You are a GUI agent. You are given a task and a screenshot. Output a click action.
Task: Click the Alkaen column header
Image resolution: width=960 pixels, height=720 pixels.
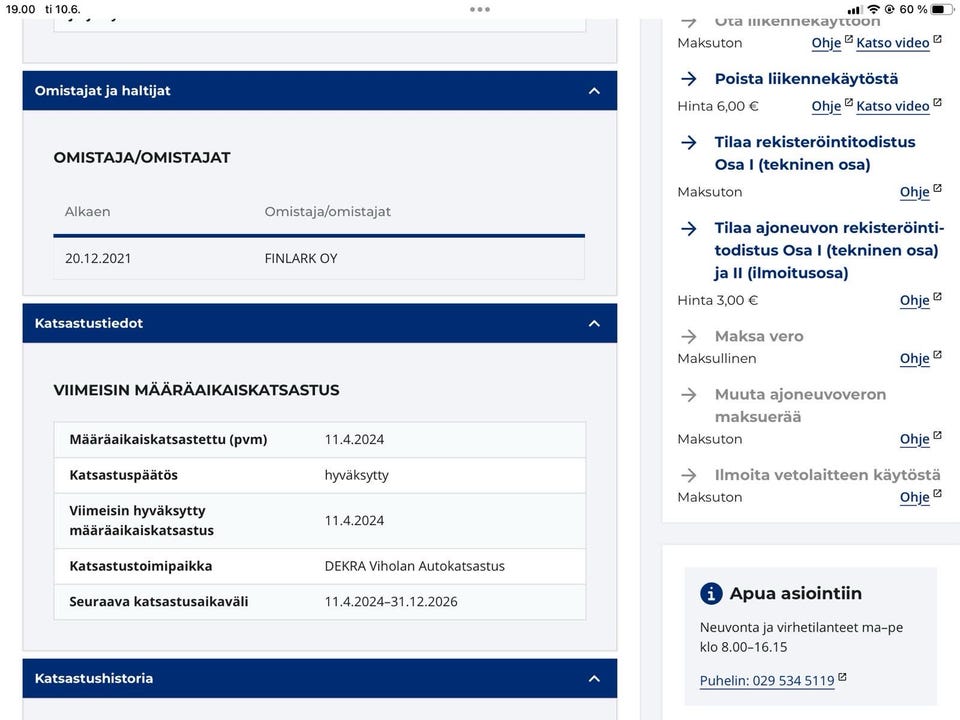click(88, 212)
